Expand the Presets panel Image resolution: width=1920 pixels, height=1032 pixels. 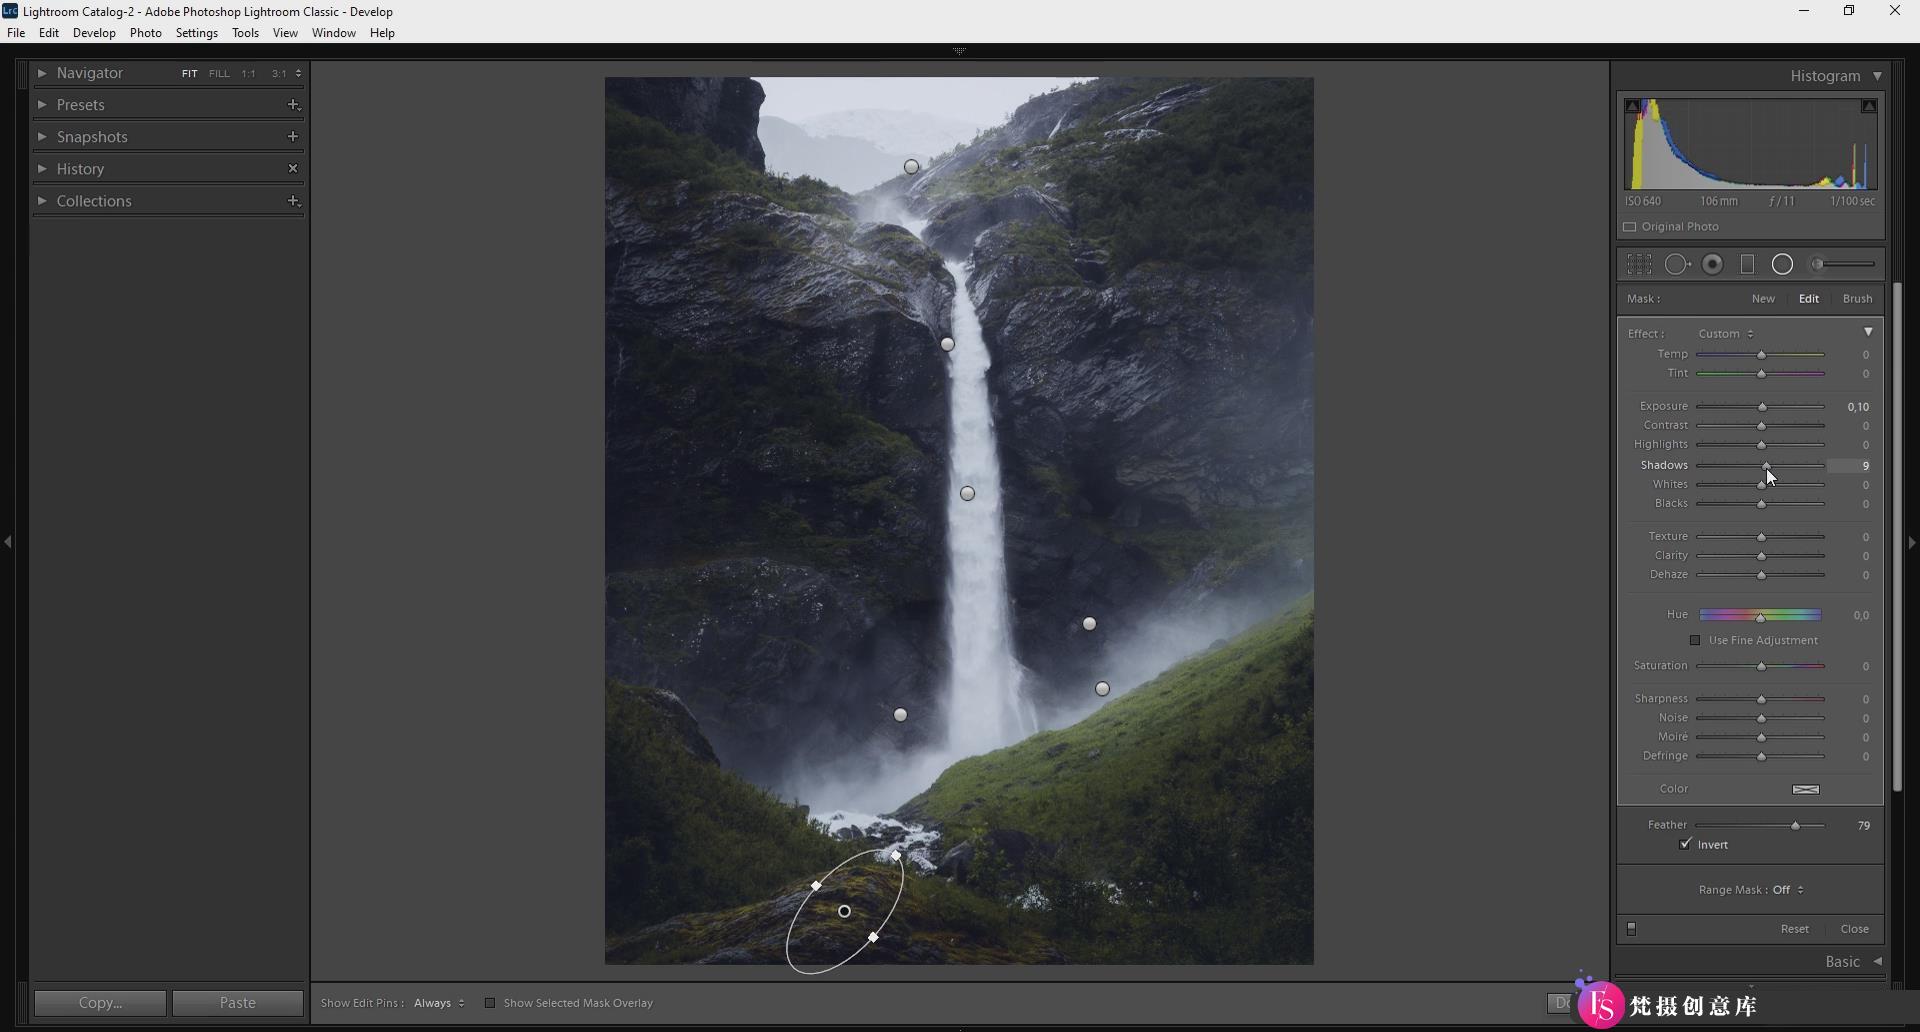point(42,104)
